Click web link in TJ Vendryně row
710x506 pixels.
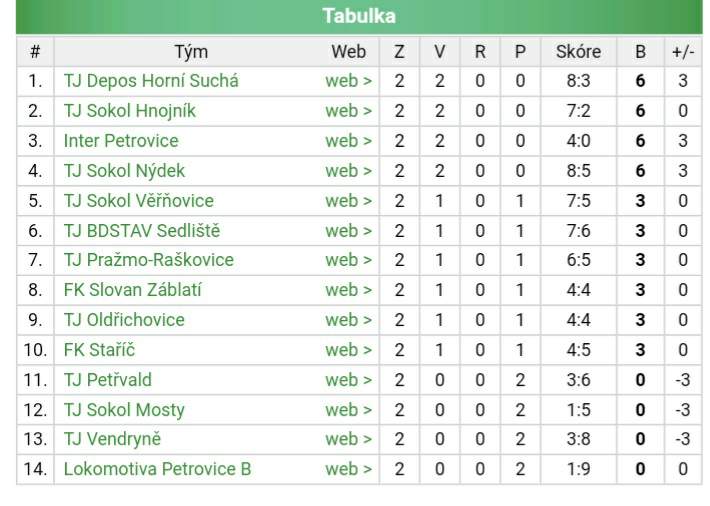tap(348, 439)
